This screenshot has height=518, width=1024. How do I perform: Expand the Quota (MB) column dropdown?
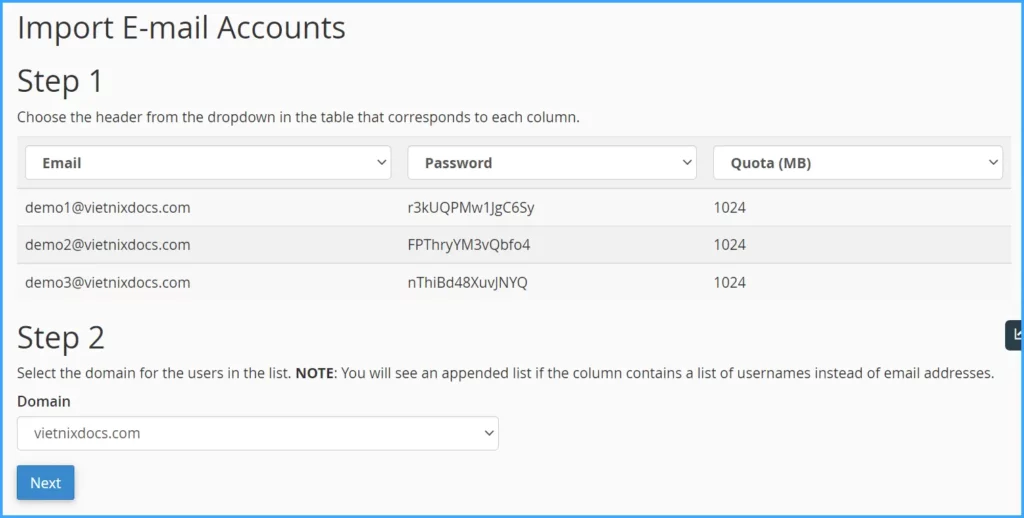(x=857, y=163)
